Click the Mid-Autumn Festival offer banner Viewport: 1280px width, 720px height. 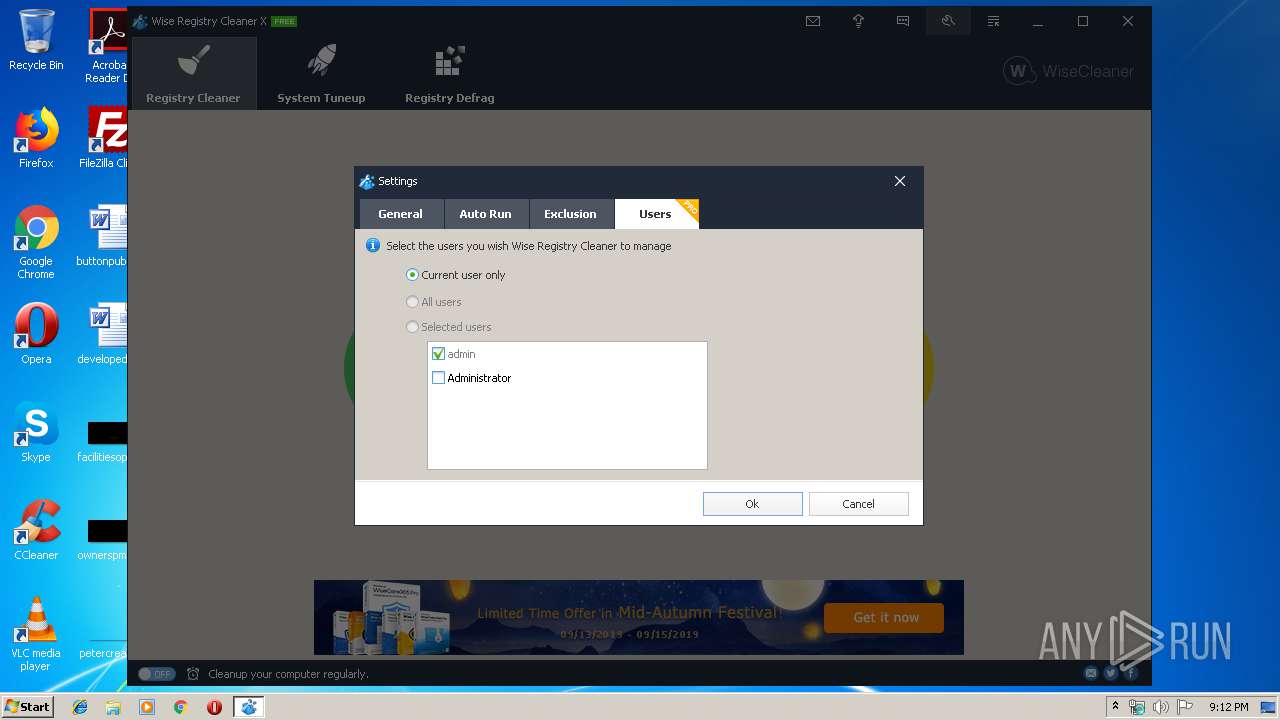tap(638, 617)
